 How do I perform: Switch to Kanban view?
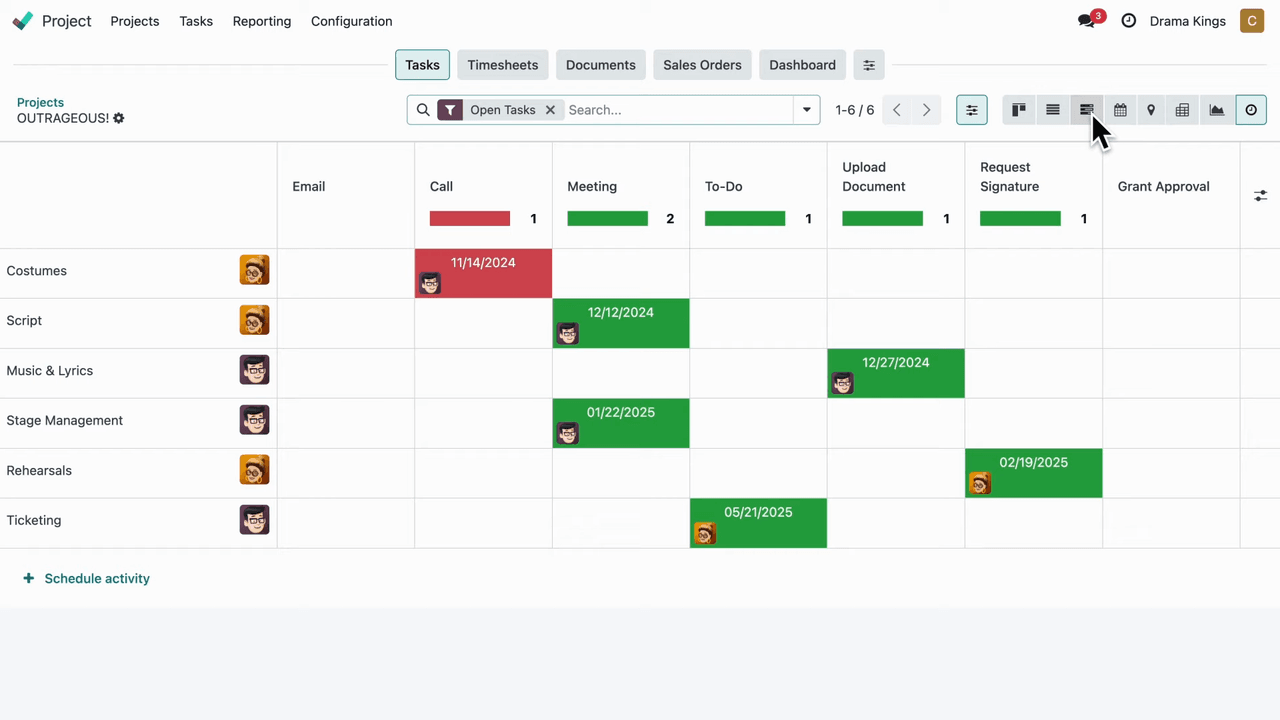click(x=1018, y=110)
